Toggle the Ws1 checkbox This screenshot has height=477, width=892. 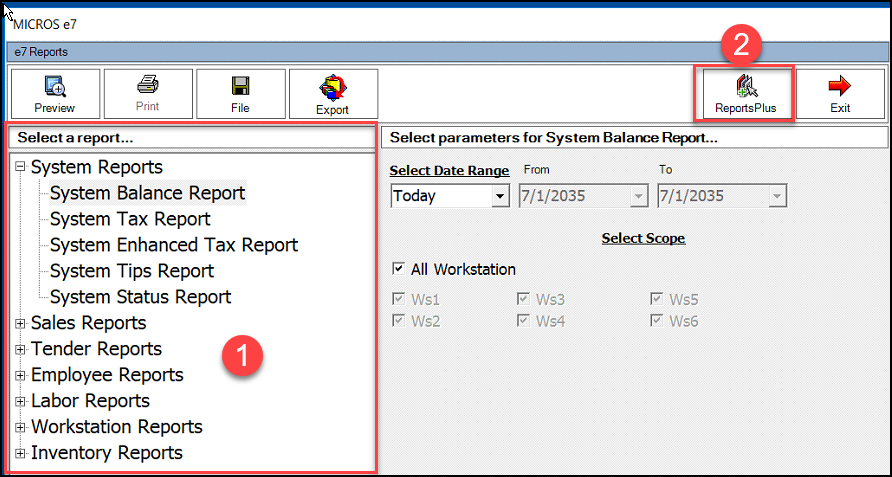(399, 299)
